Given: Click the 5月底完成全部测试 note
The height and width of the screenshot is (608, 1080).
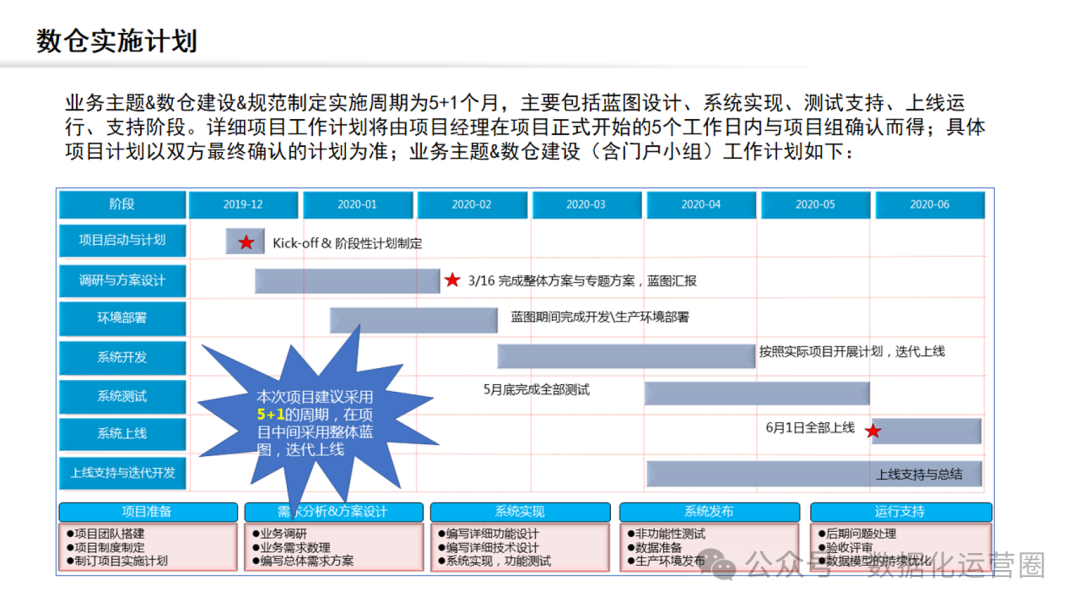Looking at the screenshot, I should [x=536, y=390].
